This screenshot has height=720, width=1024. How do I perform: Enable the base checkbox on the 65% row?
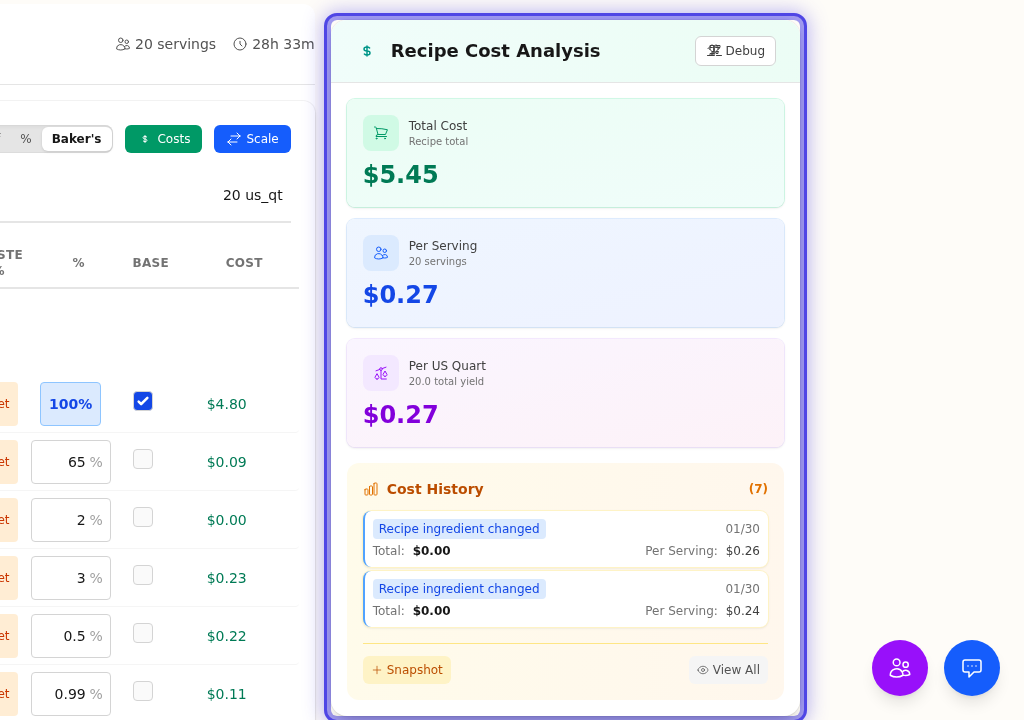142,457
